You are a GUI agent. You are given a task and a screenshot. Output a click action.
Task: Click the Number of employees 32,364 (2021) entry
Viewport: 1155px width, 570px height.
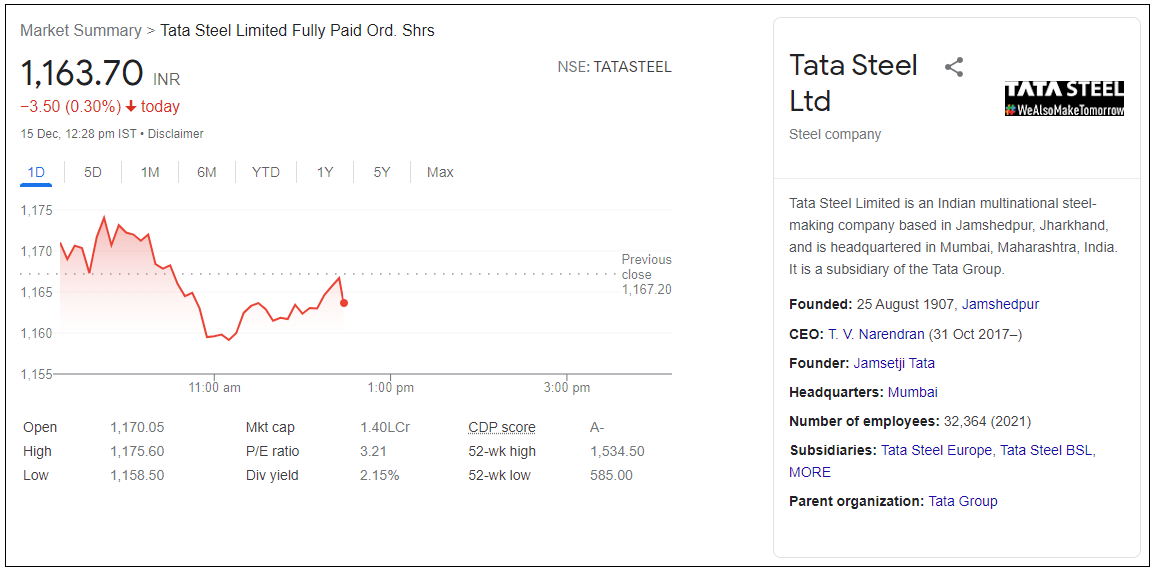(910, 422)
